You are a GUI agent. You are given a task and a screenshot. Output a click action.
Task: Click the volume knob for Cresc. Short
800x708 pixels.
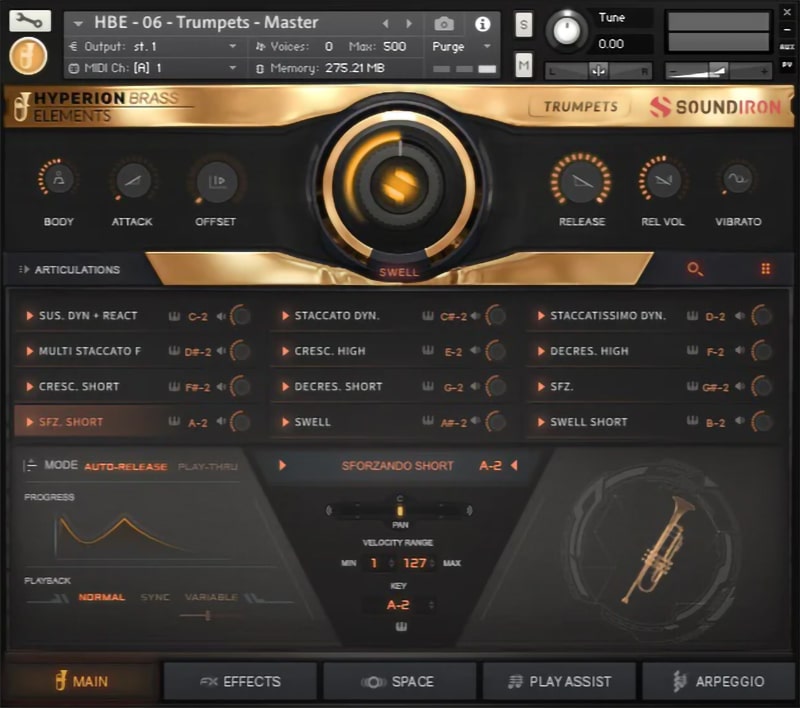pos(240,387)
